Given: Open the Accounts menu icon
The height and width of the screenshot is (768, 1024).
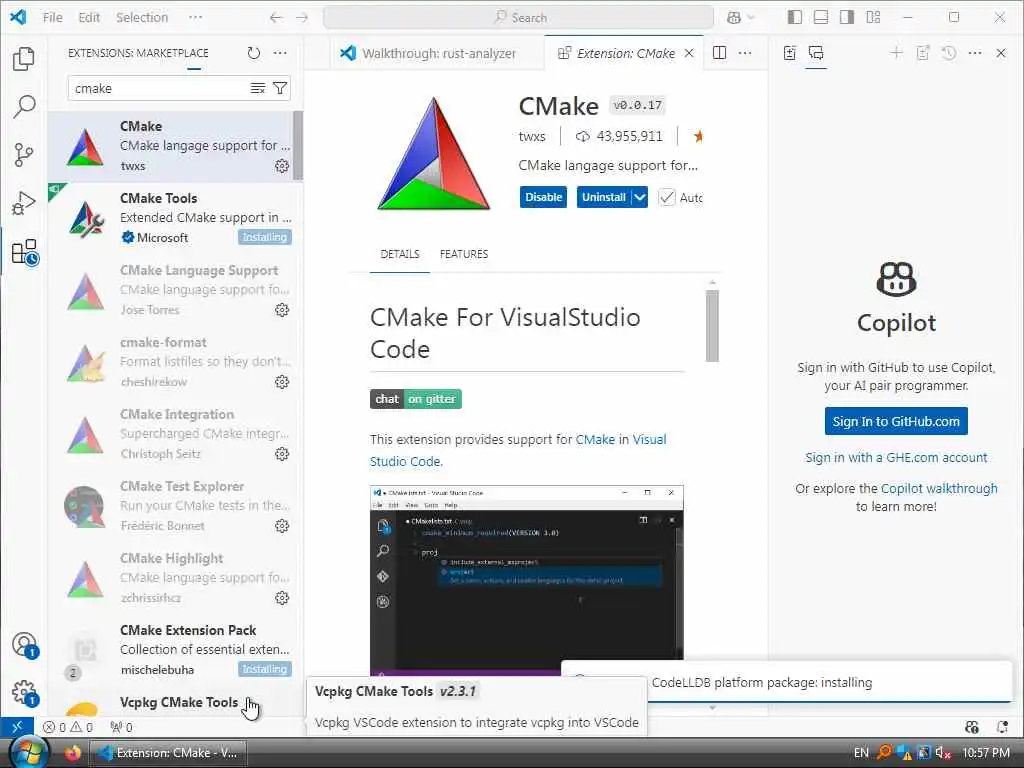Looking at the screenshot, I should (x=25, y=645).
